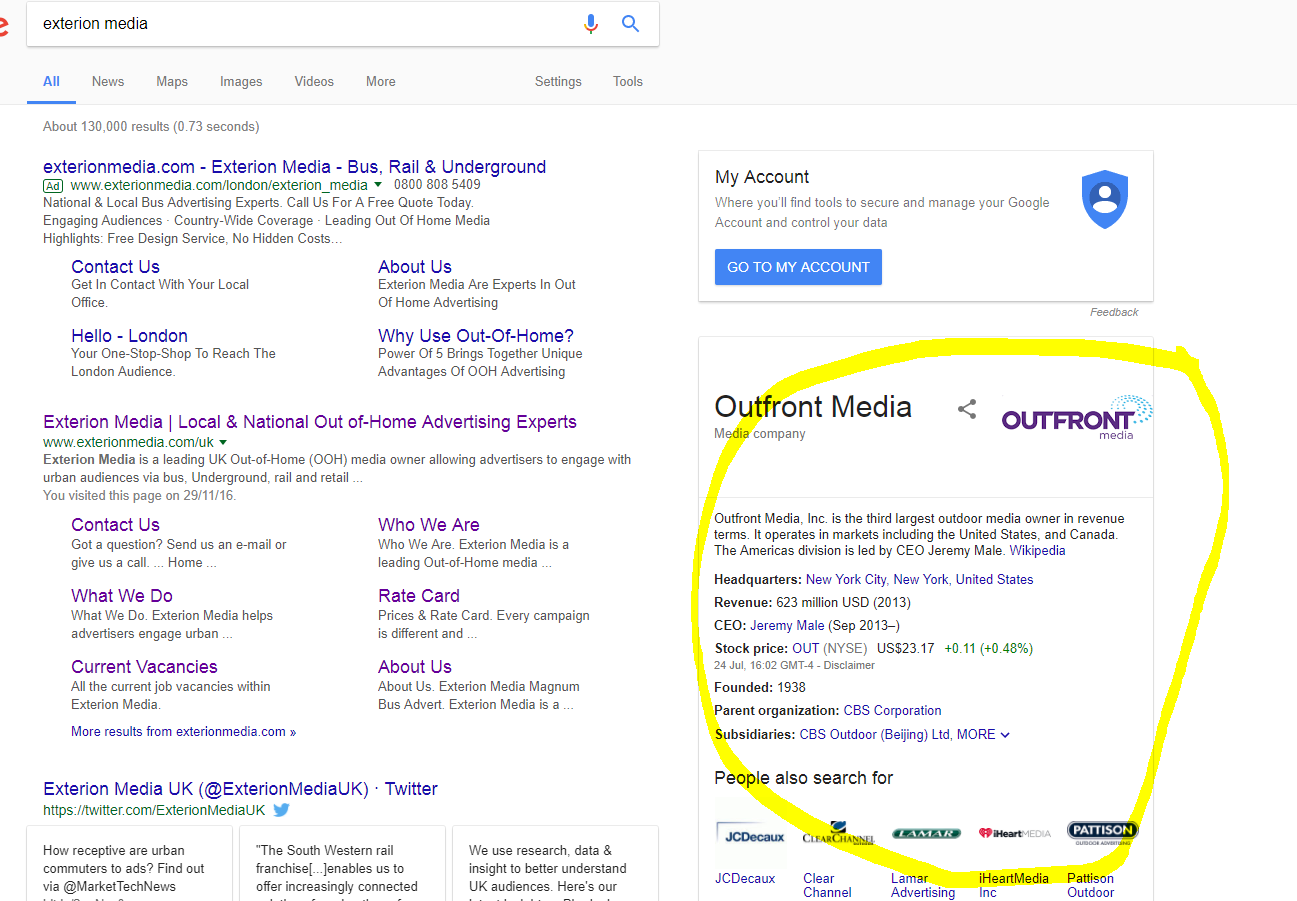The image size is (1297, 901).
Task: Switch to the Videos tab
Action: click(x=314, y=81)
